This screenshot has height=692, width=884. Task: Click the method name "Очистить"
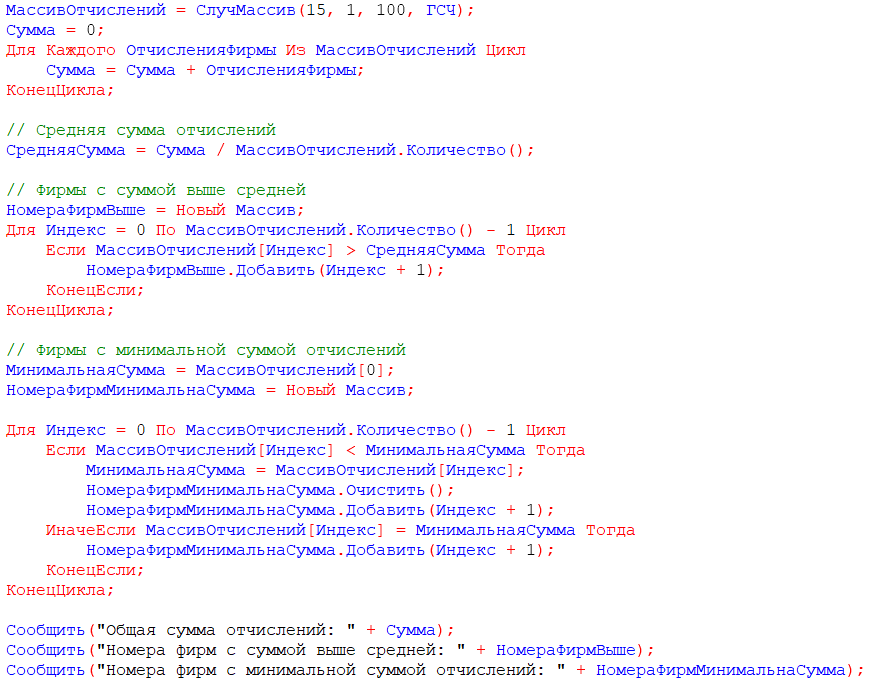(x=385, y=490)
